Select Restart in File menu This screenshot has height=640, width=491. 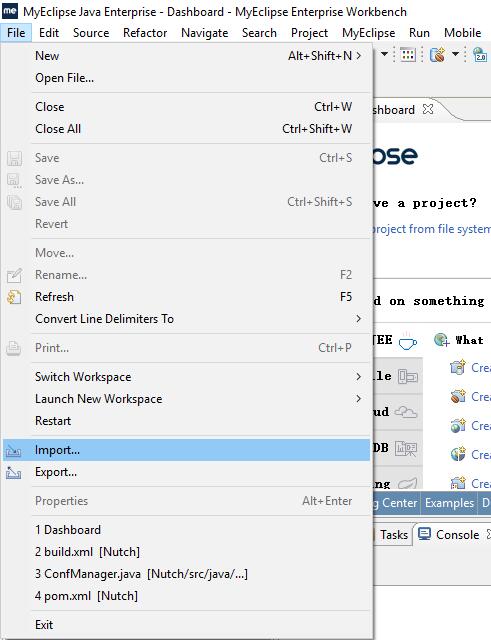point(187,421)
